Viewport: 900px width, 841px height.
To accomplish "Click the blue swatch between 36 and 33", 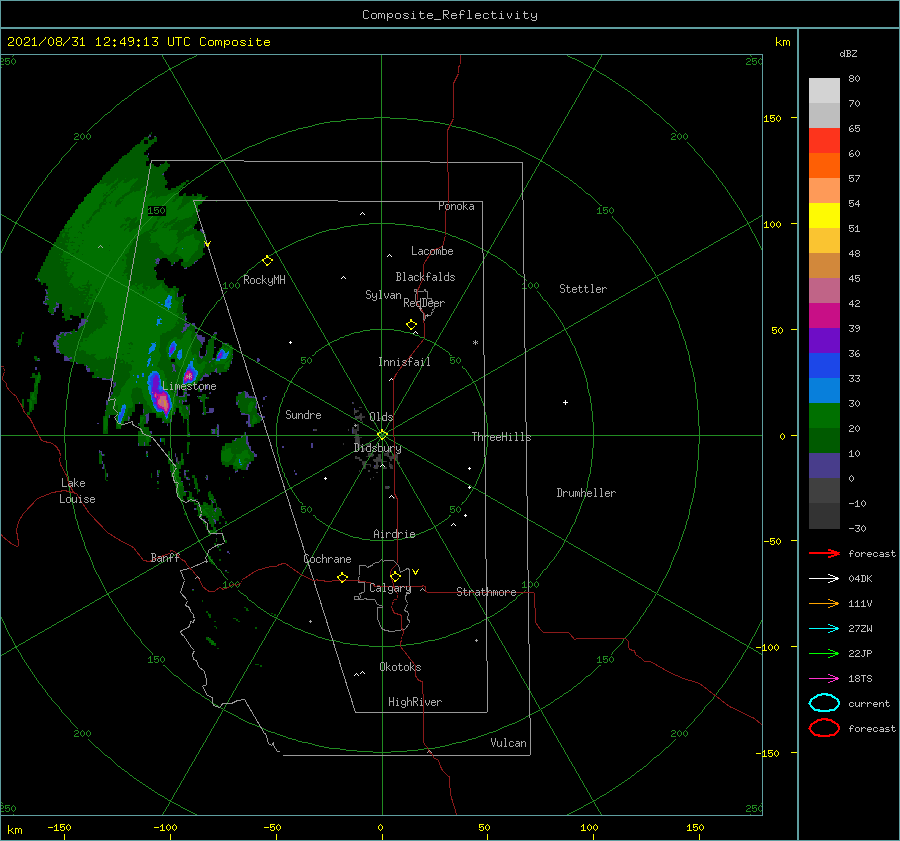I will click(824, 365).
